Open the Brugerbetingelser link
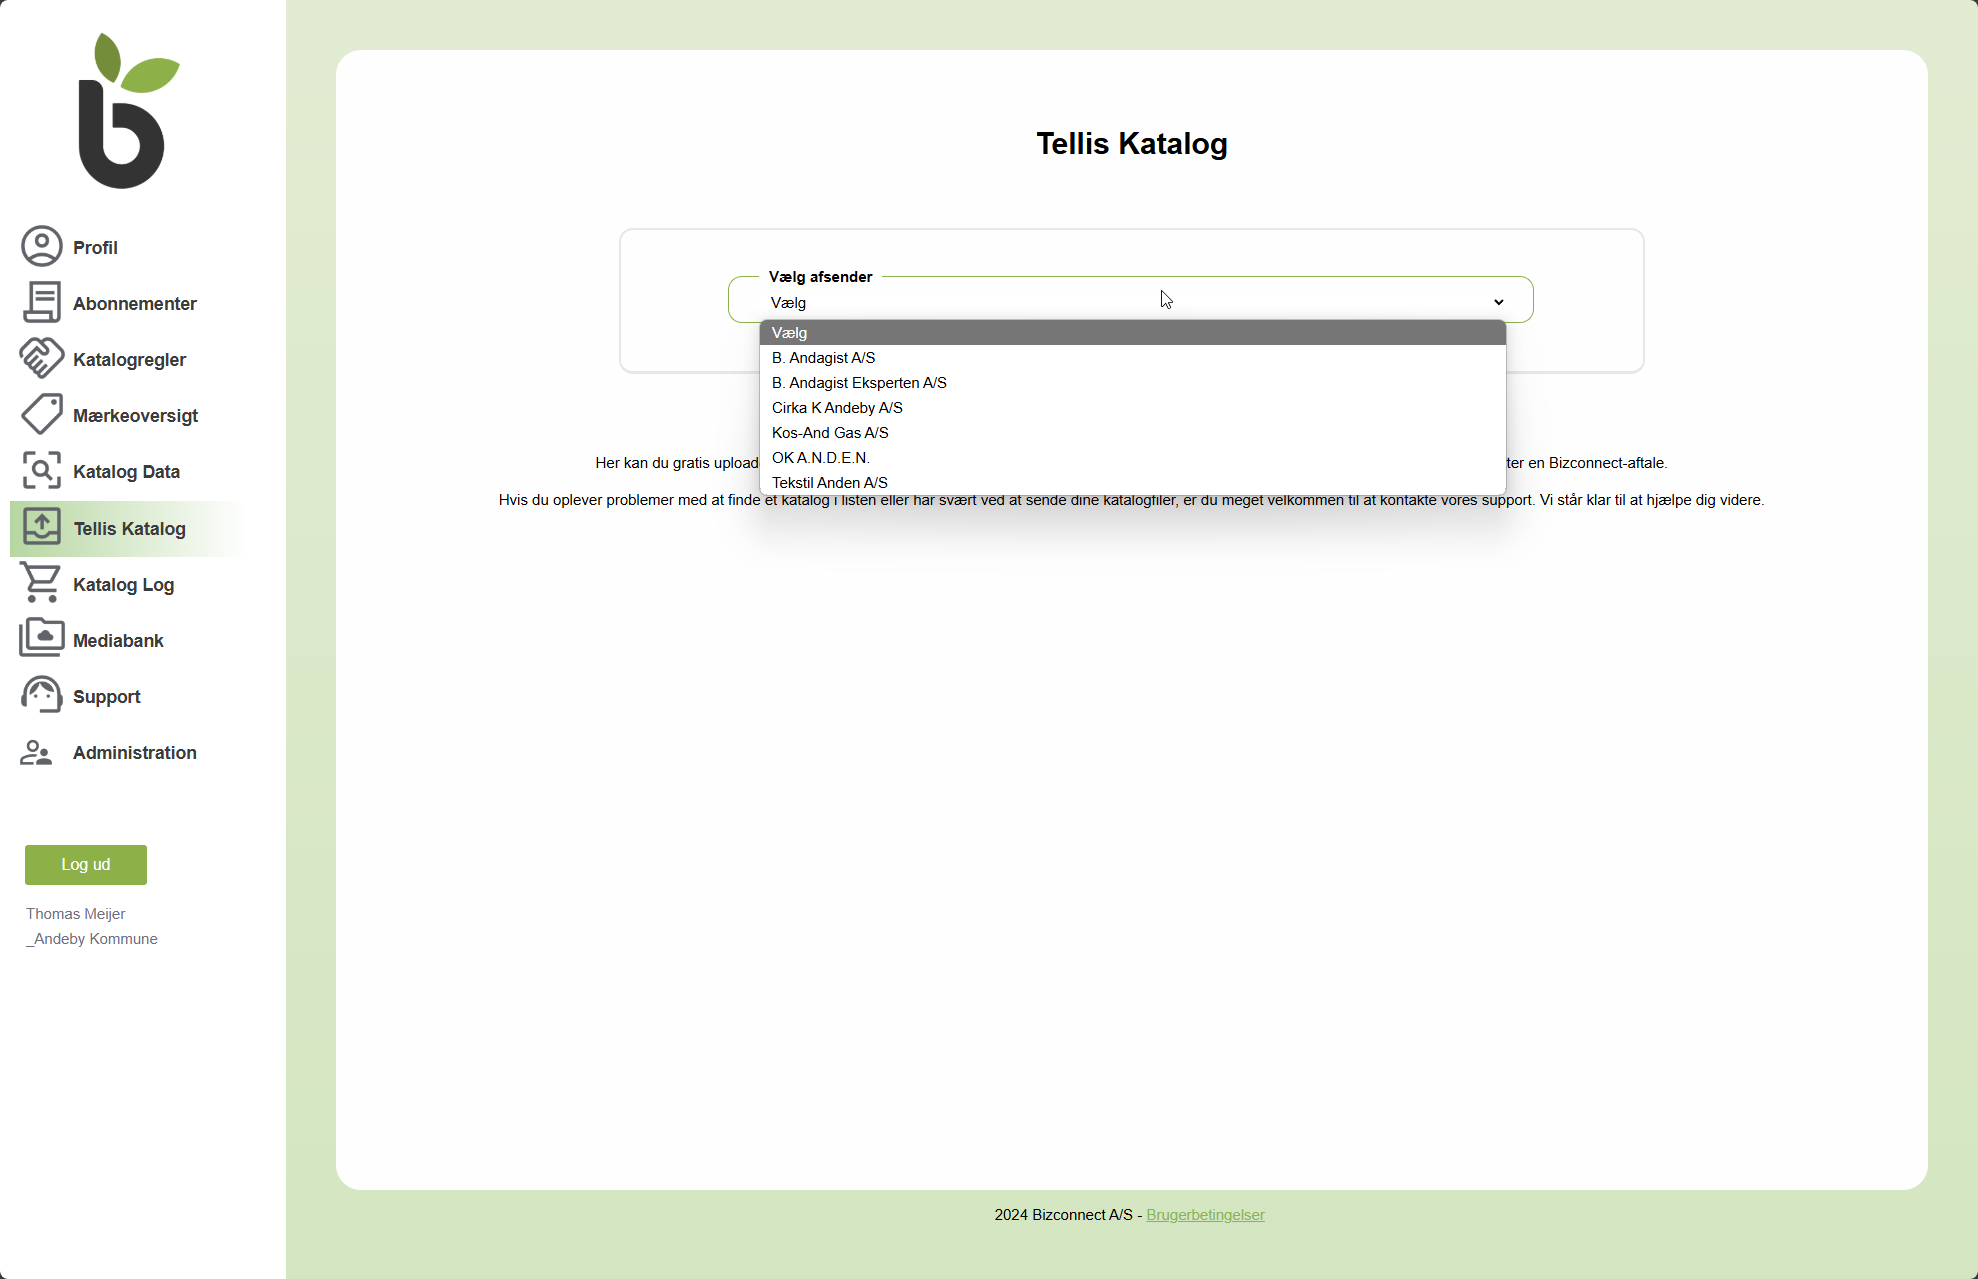 tap(1205, 1215)
